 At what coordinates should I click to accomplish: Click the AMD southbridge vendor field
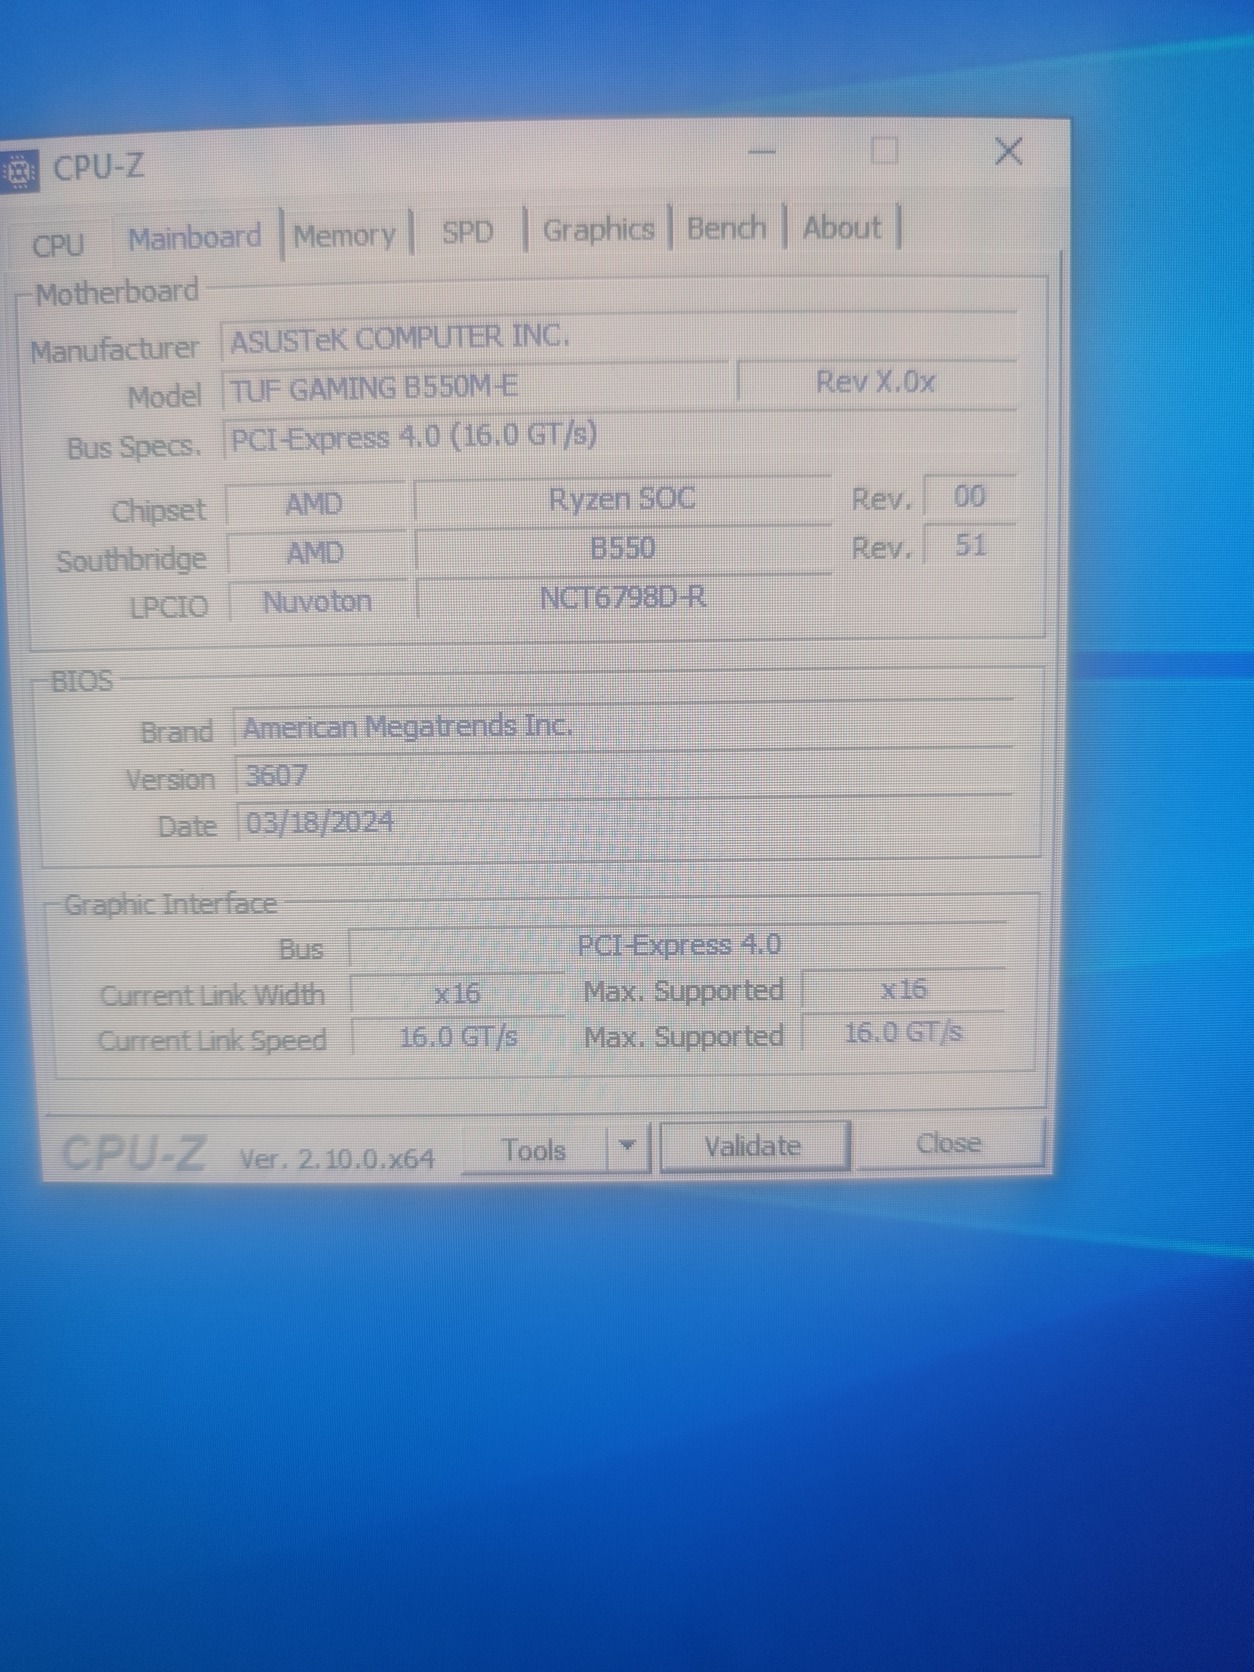(x=315, y=553)
